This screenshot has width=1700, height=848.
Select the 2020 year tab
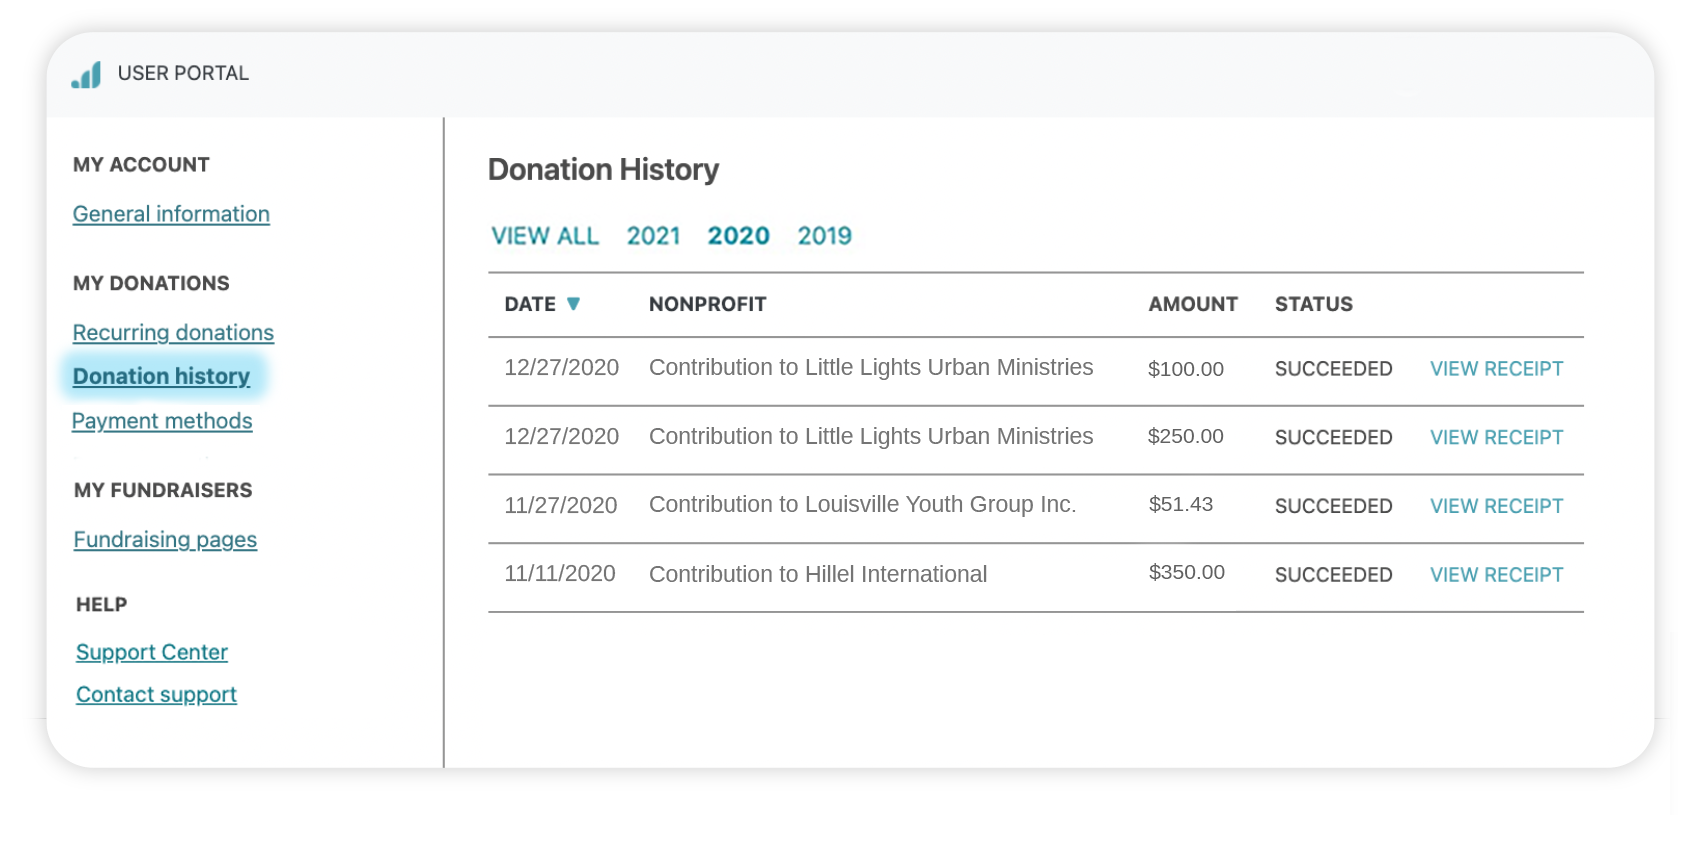coord(738,236)
